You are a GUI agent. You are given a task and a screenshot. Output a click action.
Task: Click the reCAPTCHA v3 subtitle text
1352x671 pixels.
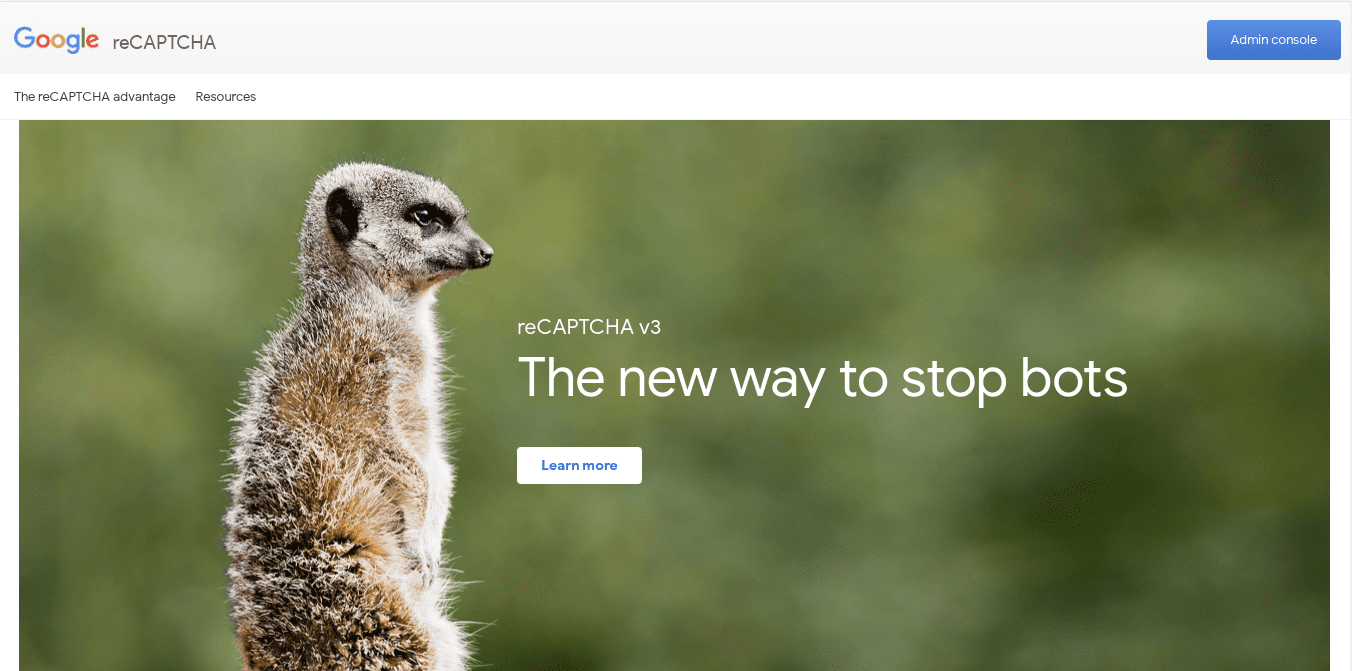point(589,326)
